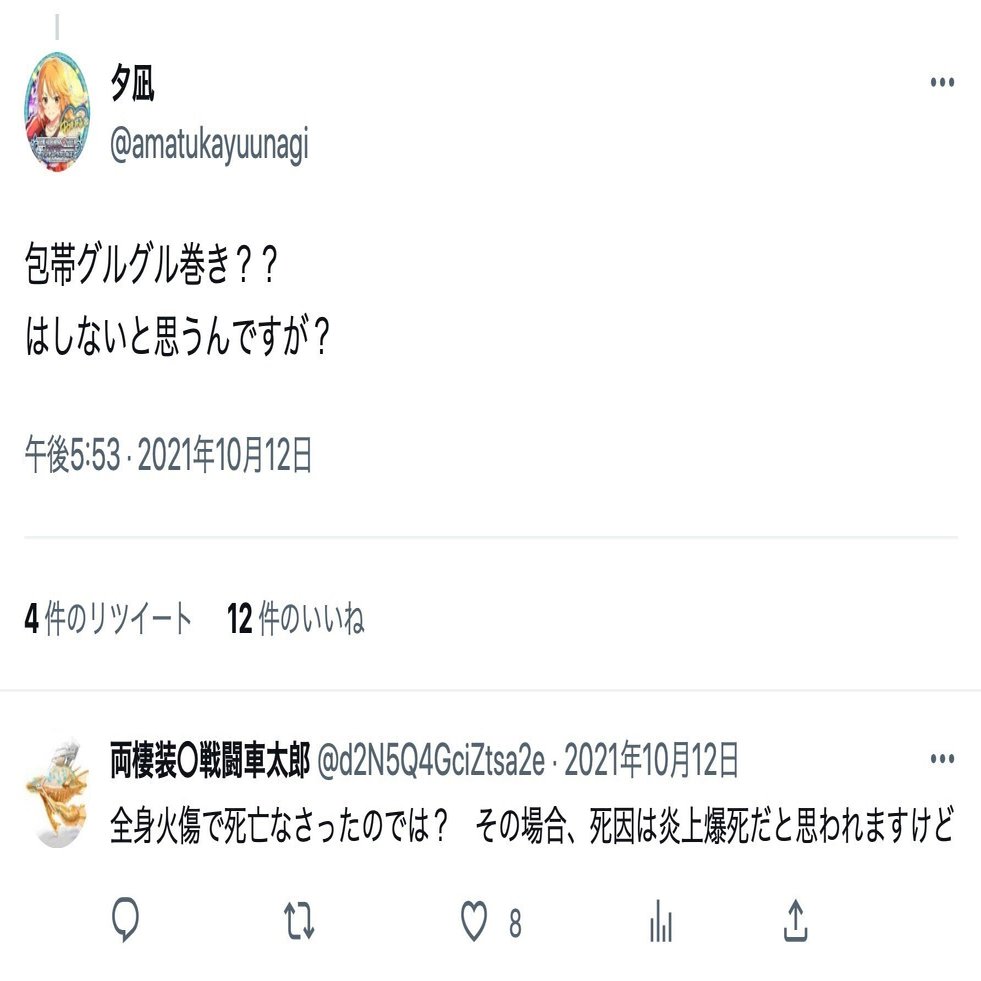Like the reply with the heart icon
Image resolution: width=981 pixels, height=981 pixels.
click(474, 921)
